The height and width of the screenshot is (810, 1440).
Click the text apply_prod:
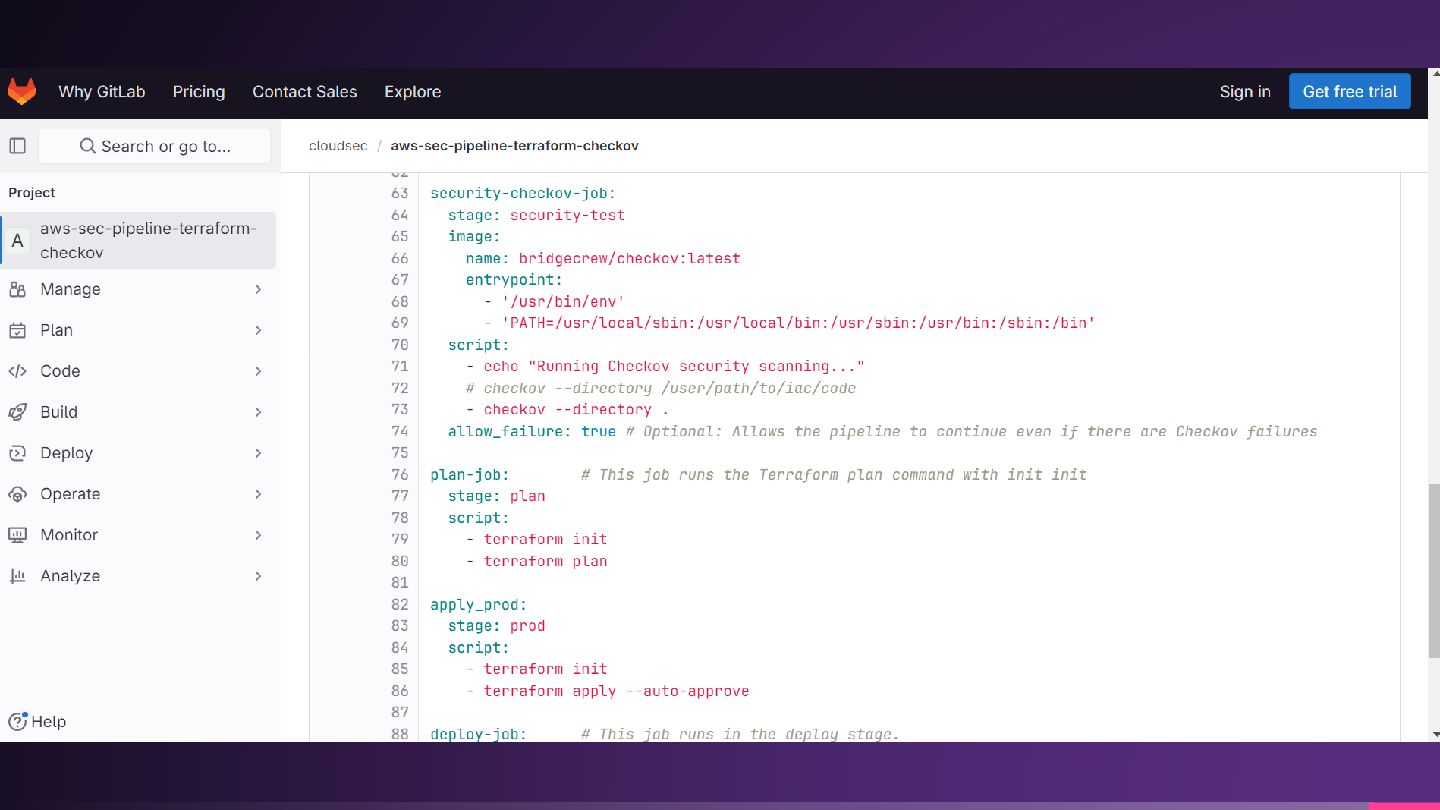tap(478, 604)
